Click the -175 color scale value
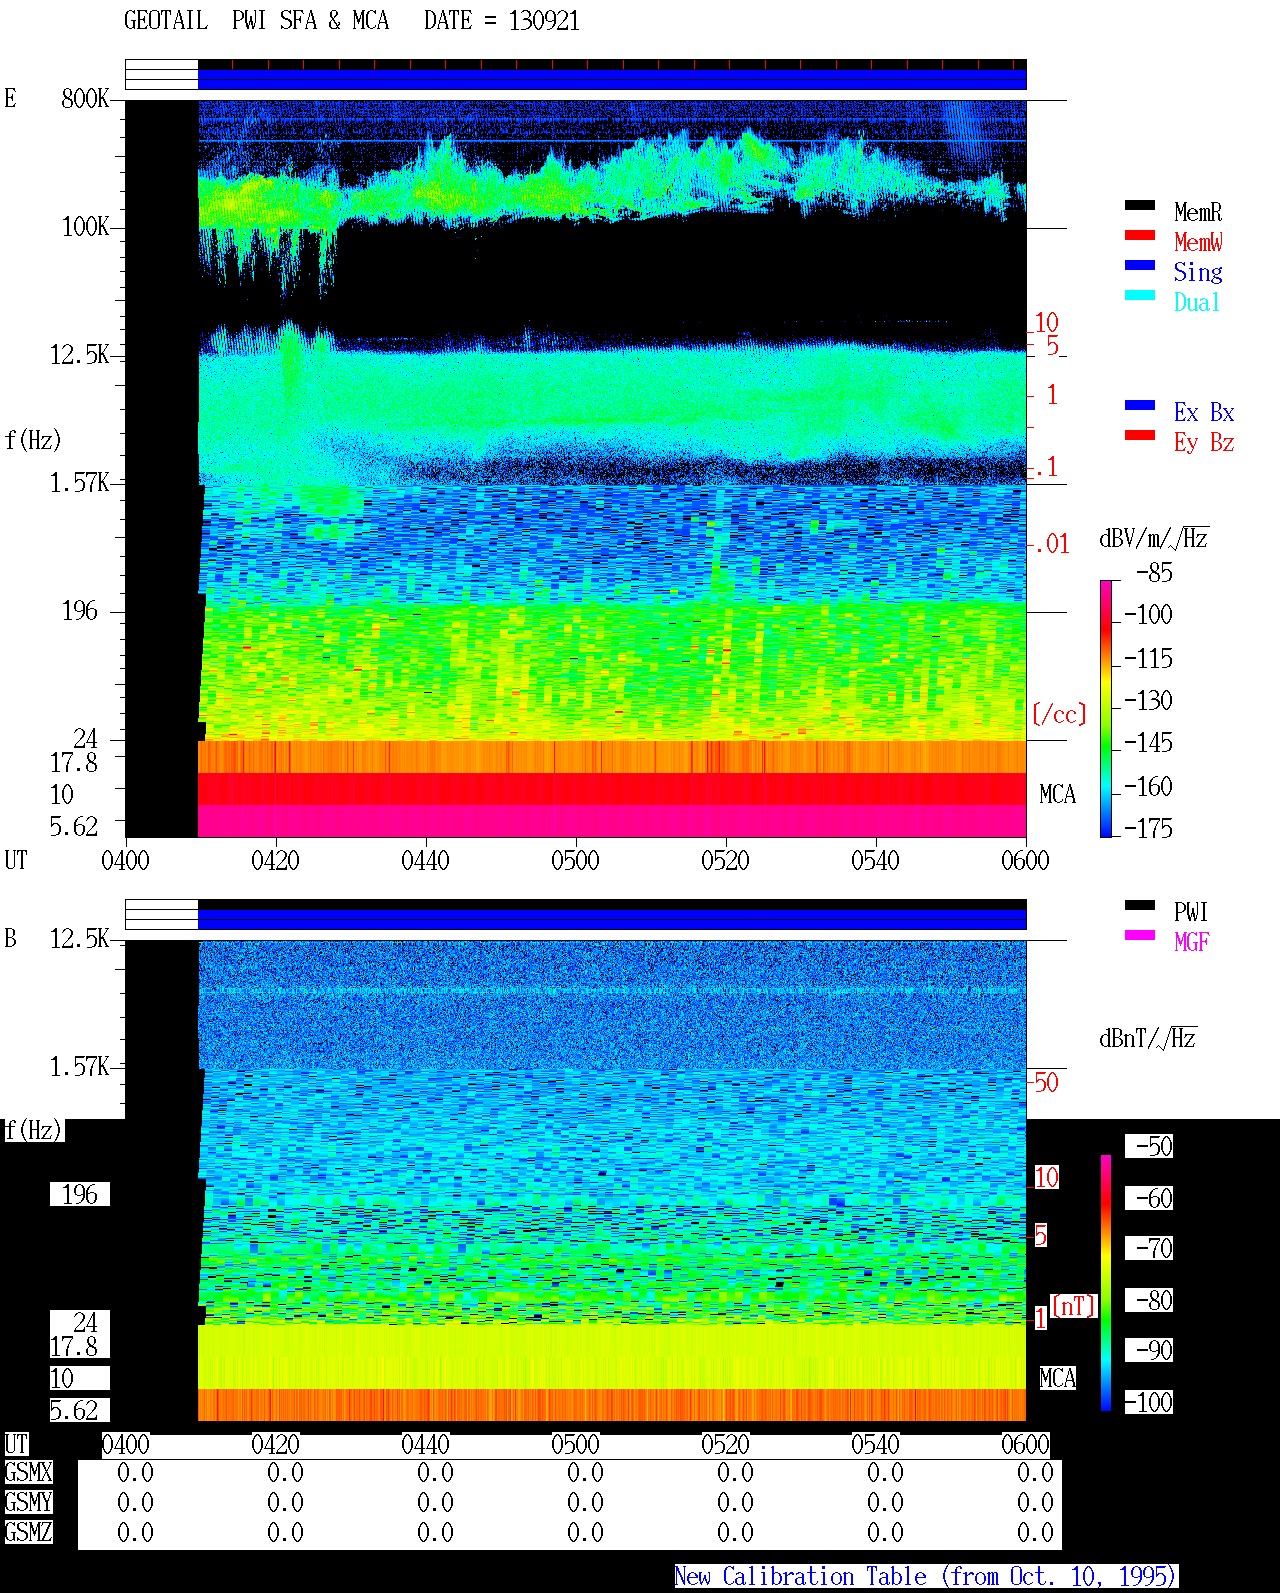1280x1593 pixels. pyautogui.click(x=1148, y=828)
